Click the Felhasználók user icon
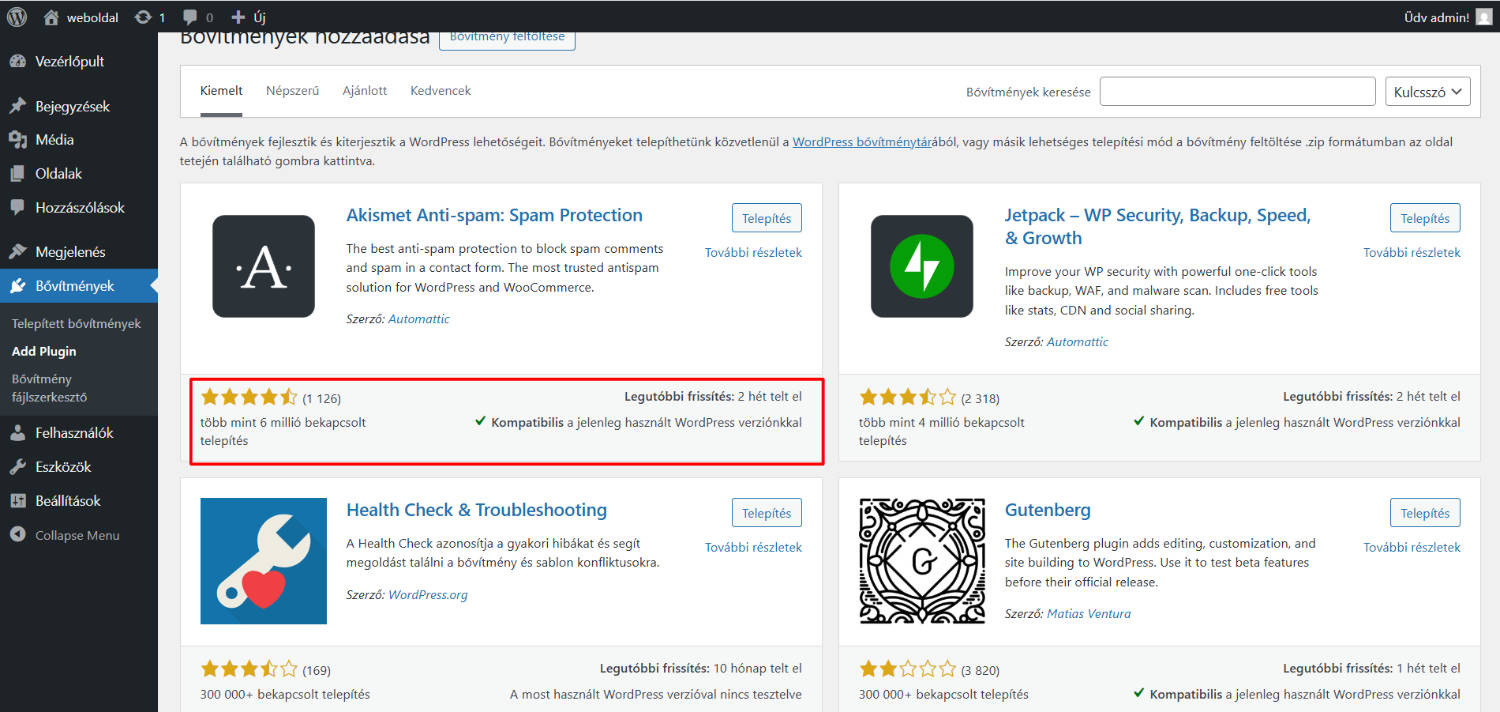Image resolution: width=1500 pixels, height=712 pixels. (x=17, y=433)
